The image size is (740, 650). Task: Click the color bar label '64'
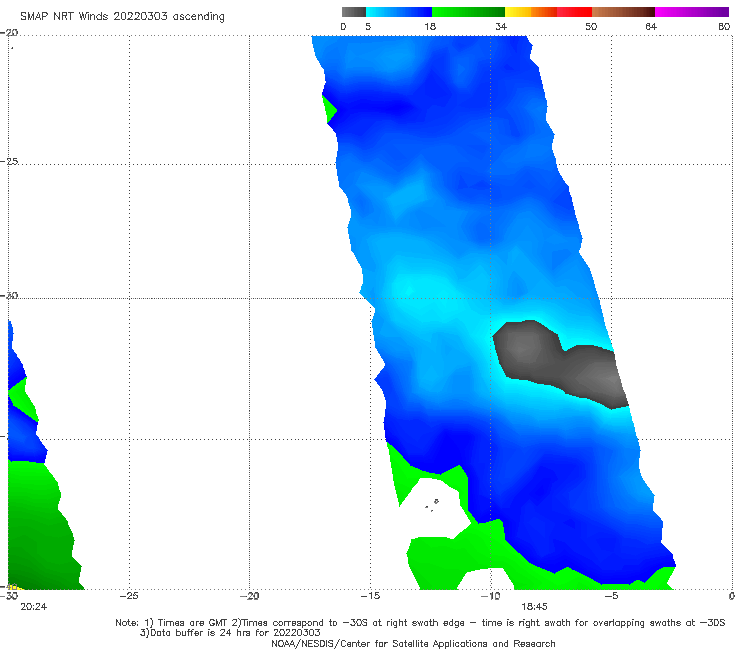[x=651, y=27]
